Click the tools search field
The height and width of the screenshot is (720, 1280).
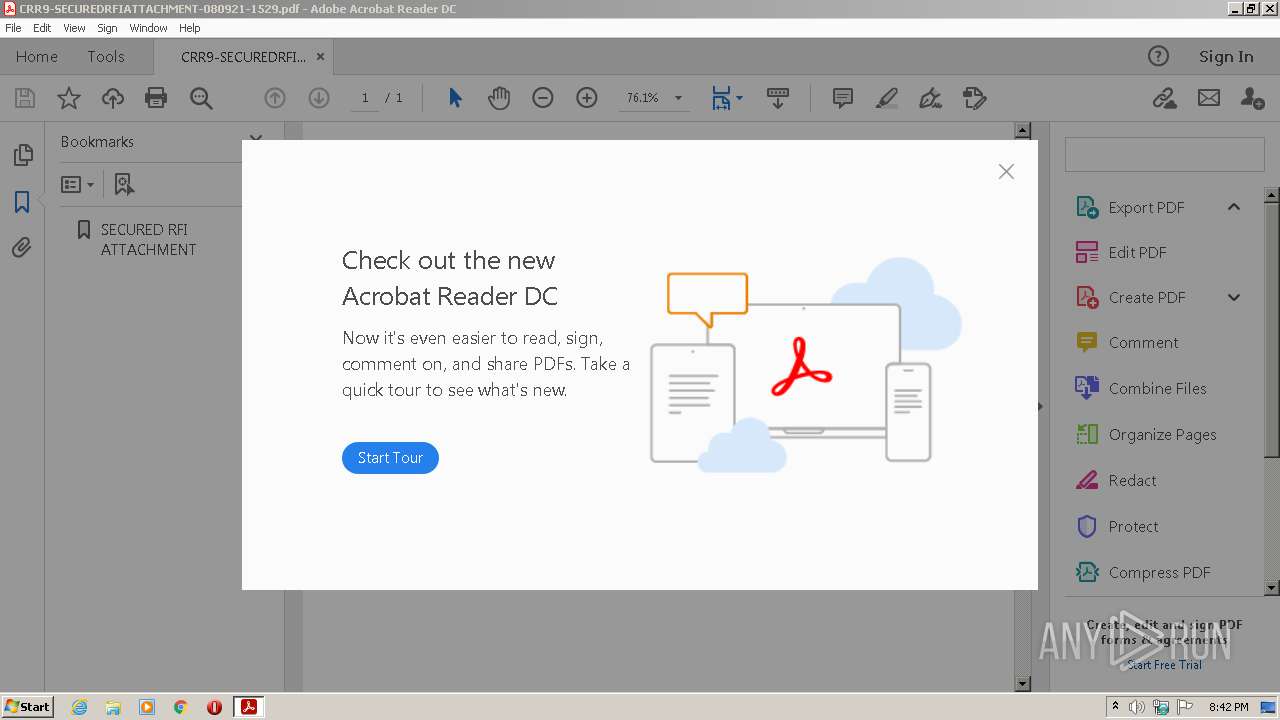(1164, 155)
